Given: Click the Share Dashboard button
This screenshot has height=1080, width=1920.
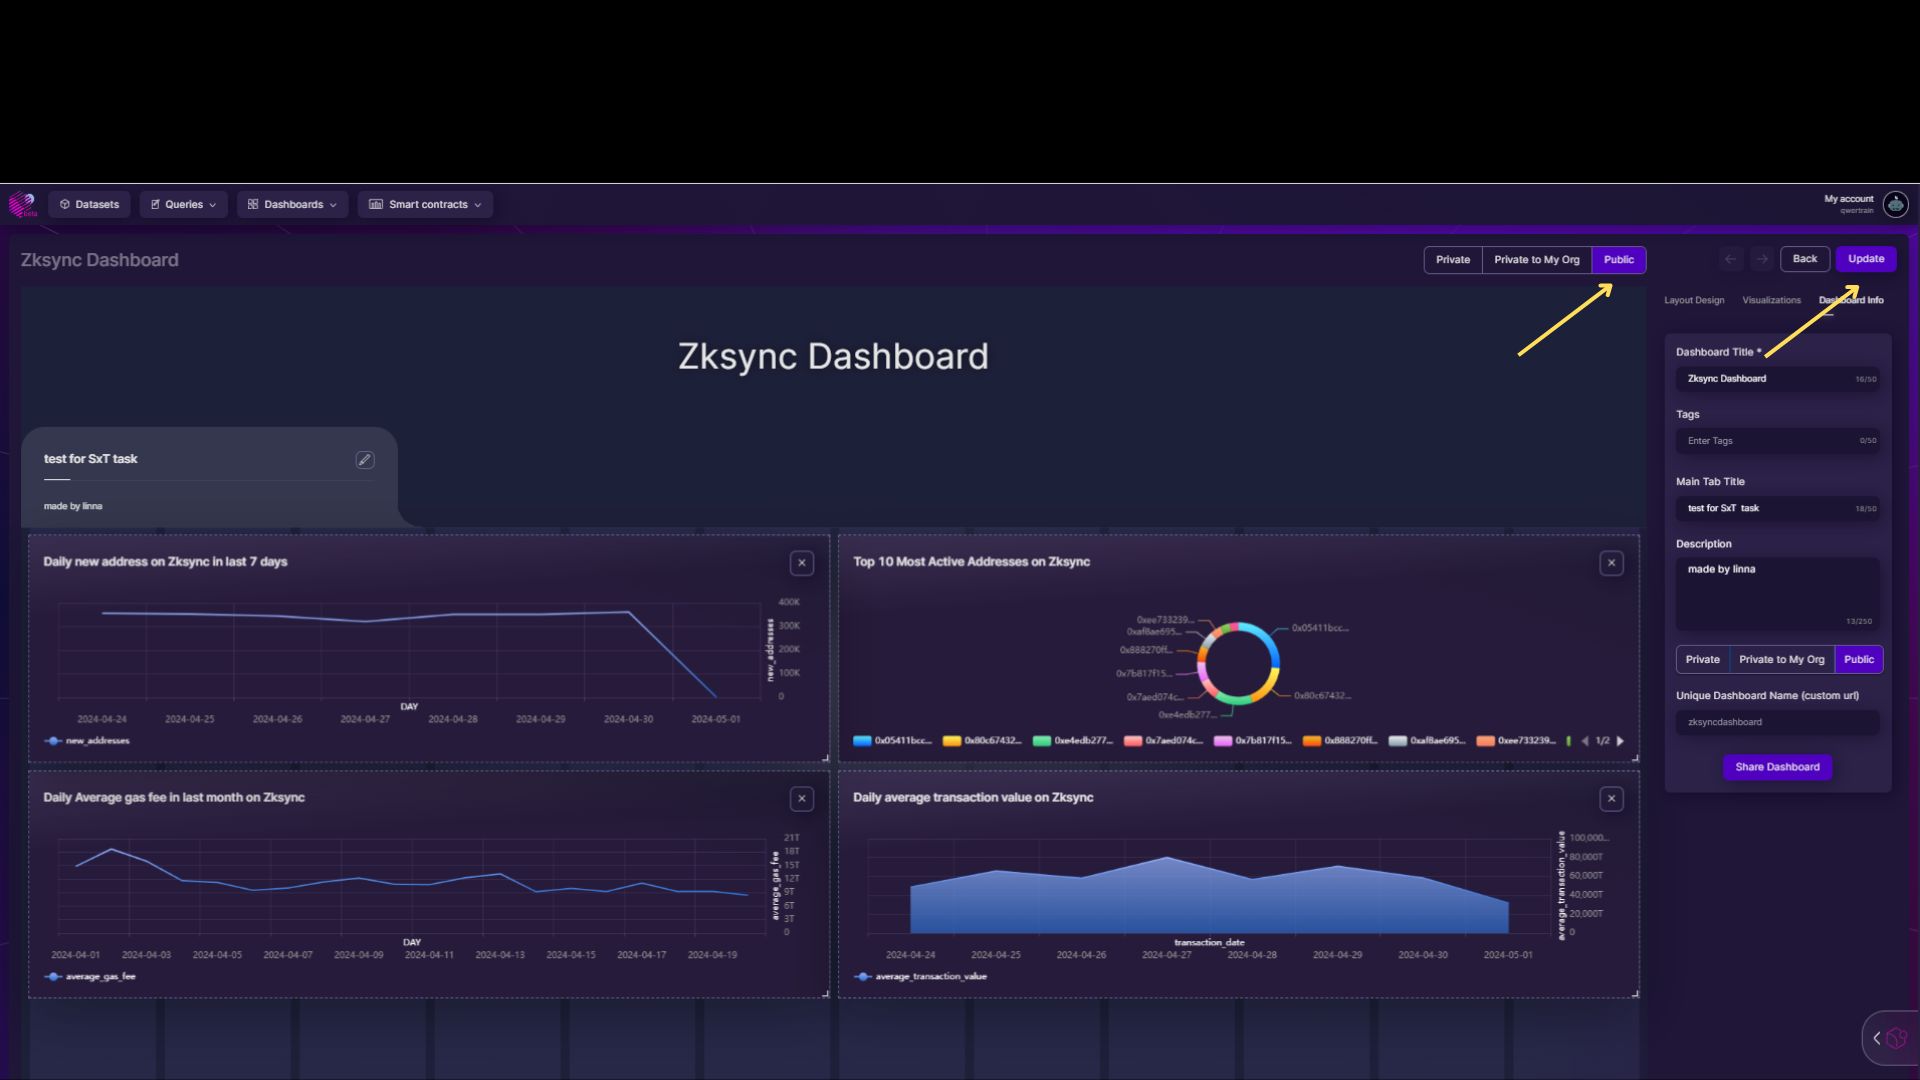Looking at the screenshot, I should coord(1777,767).
